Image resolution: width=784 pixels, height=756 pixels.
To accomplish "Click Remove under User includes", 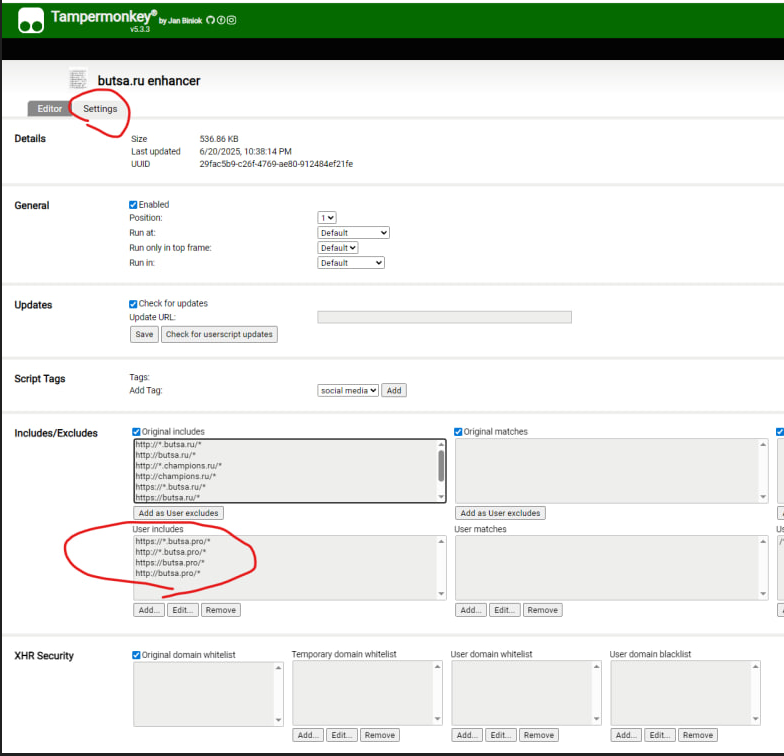I will tap(221, 610).
